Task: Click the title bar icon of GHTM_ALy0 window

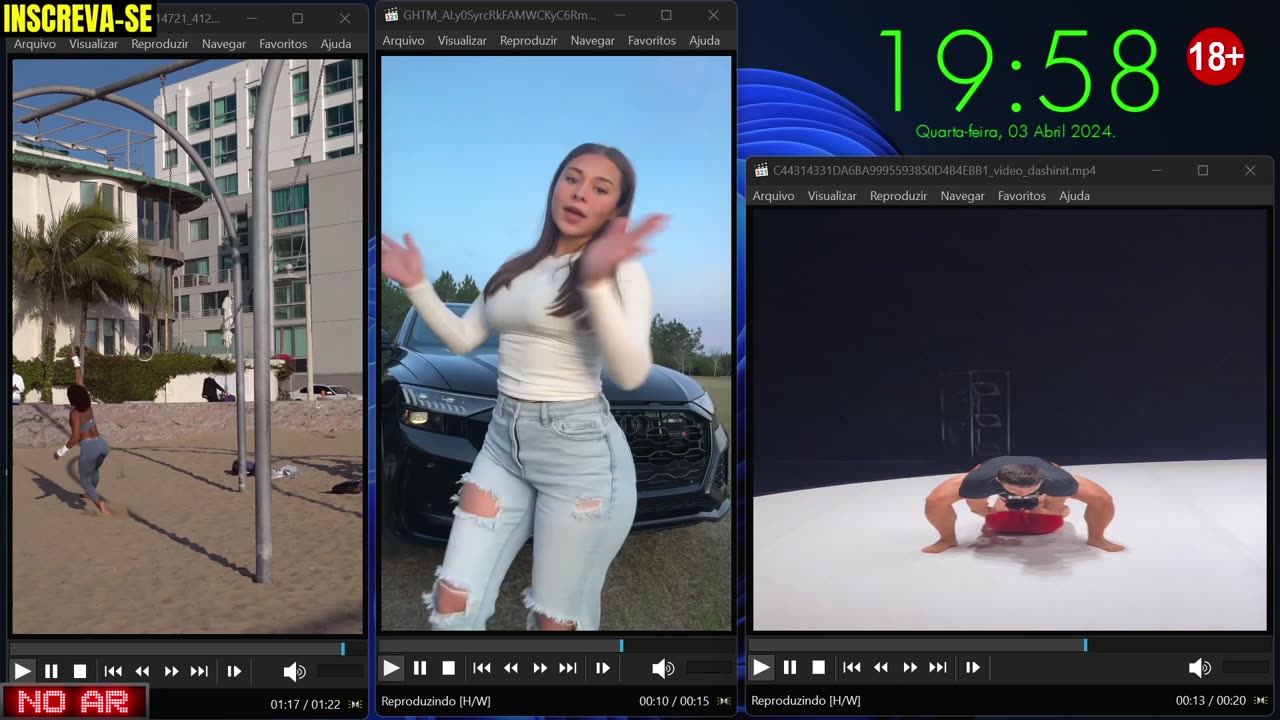Action: (x=391, y=16)
